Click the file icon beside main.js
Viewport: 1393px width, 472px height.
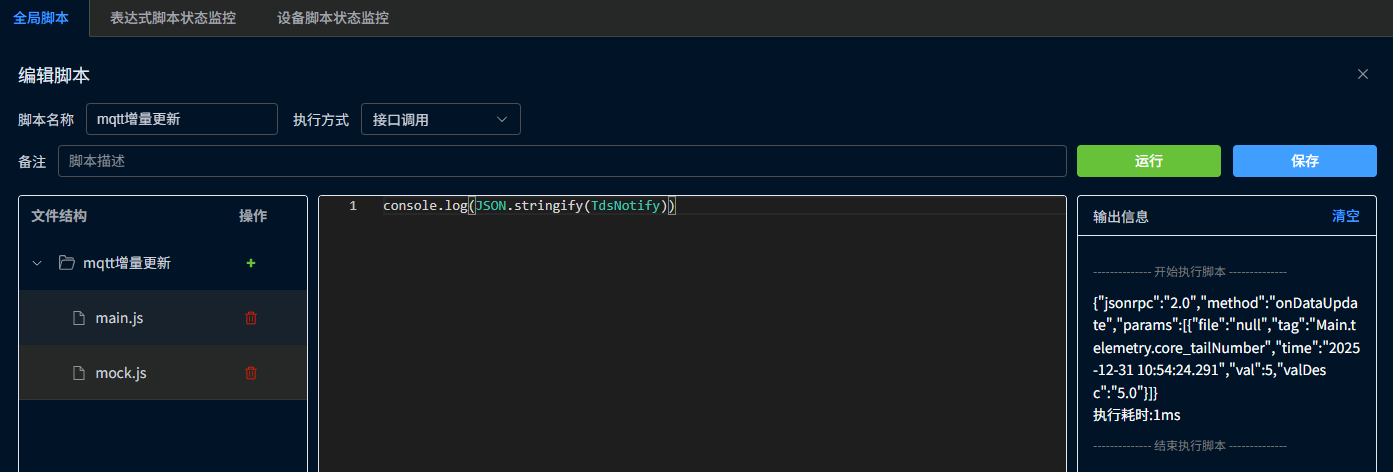(x=79, y=318)
